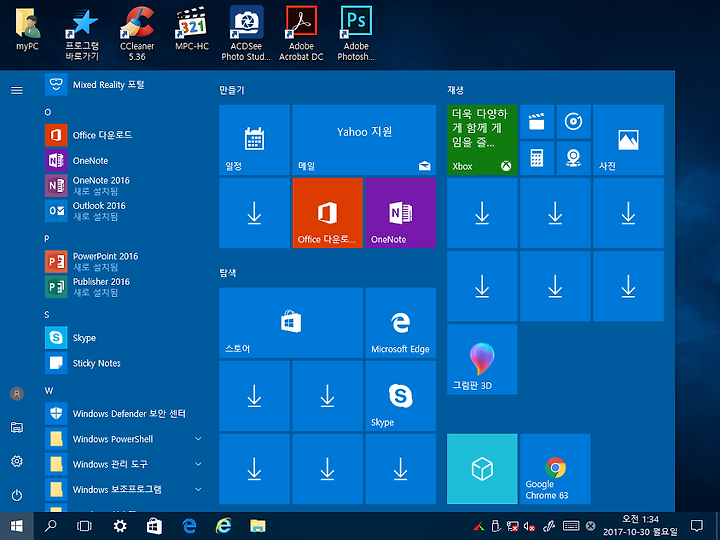Open Publisher 2016 from the app list
720x540 pixels.
tap(123, 287)
